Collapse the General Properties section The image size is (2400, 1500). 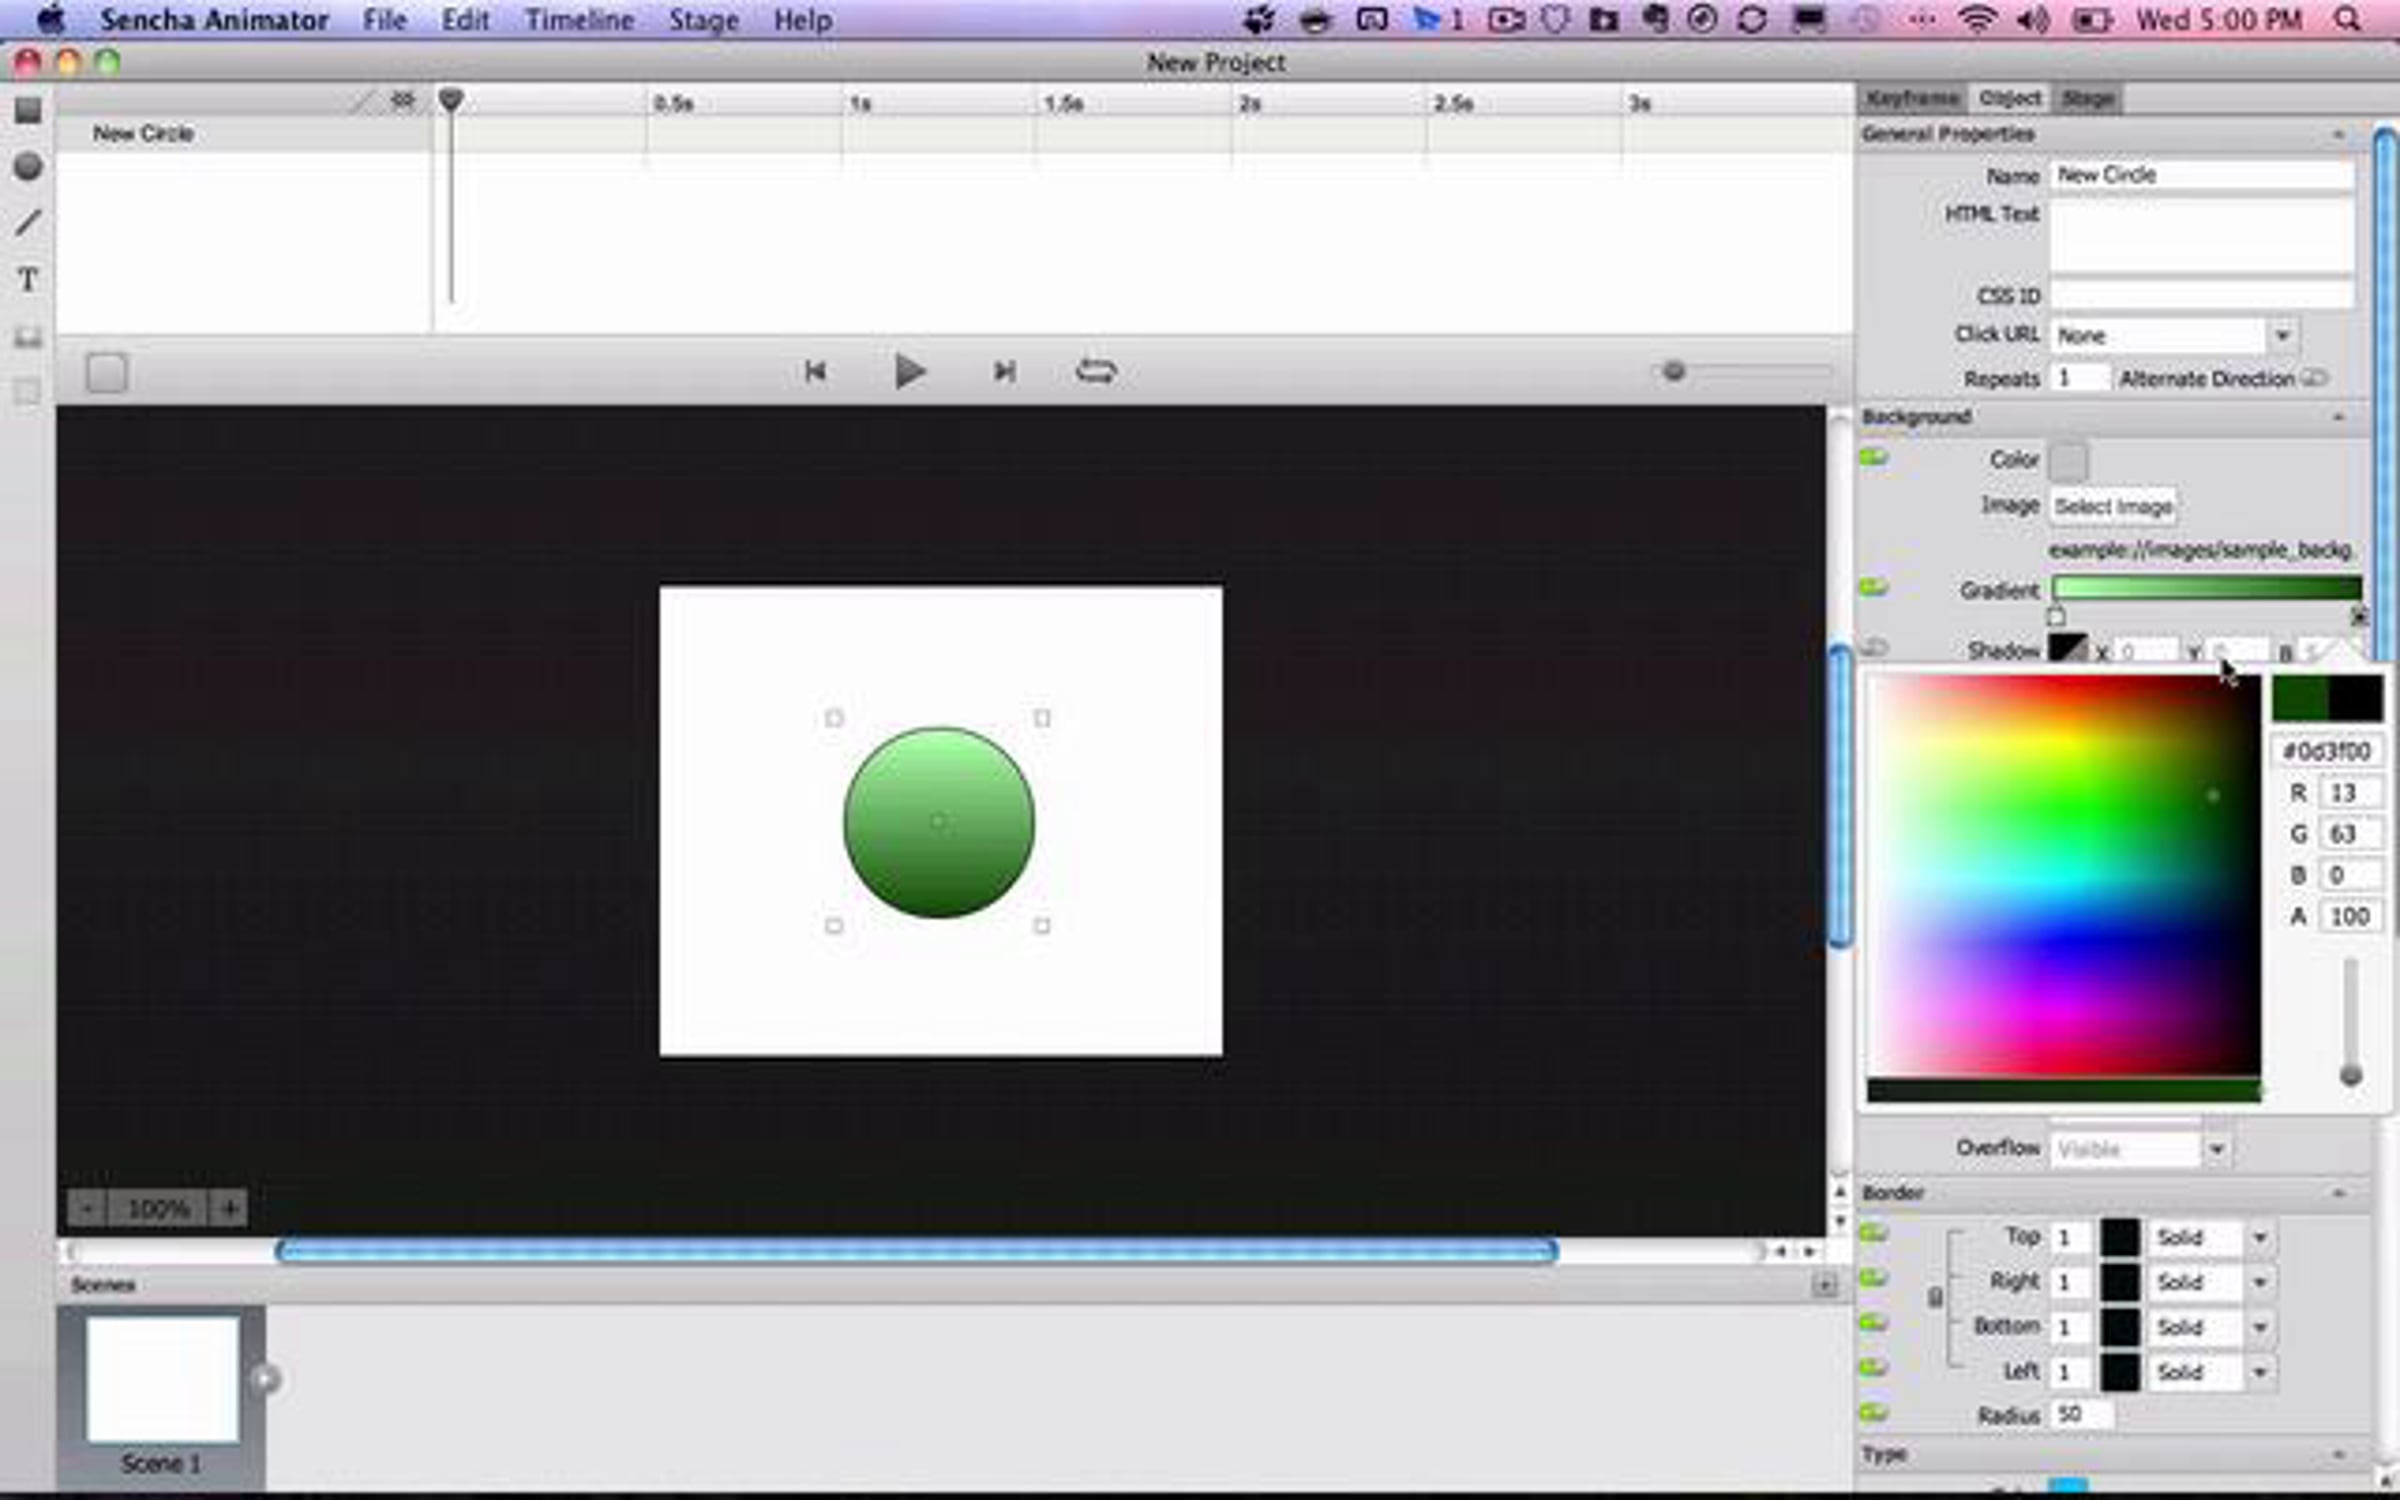[2339, 134]
